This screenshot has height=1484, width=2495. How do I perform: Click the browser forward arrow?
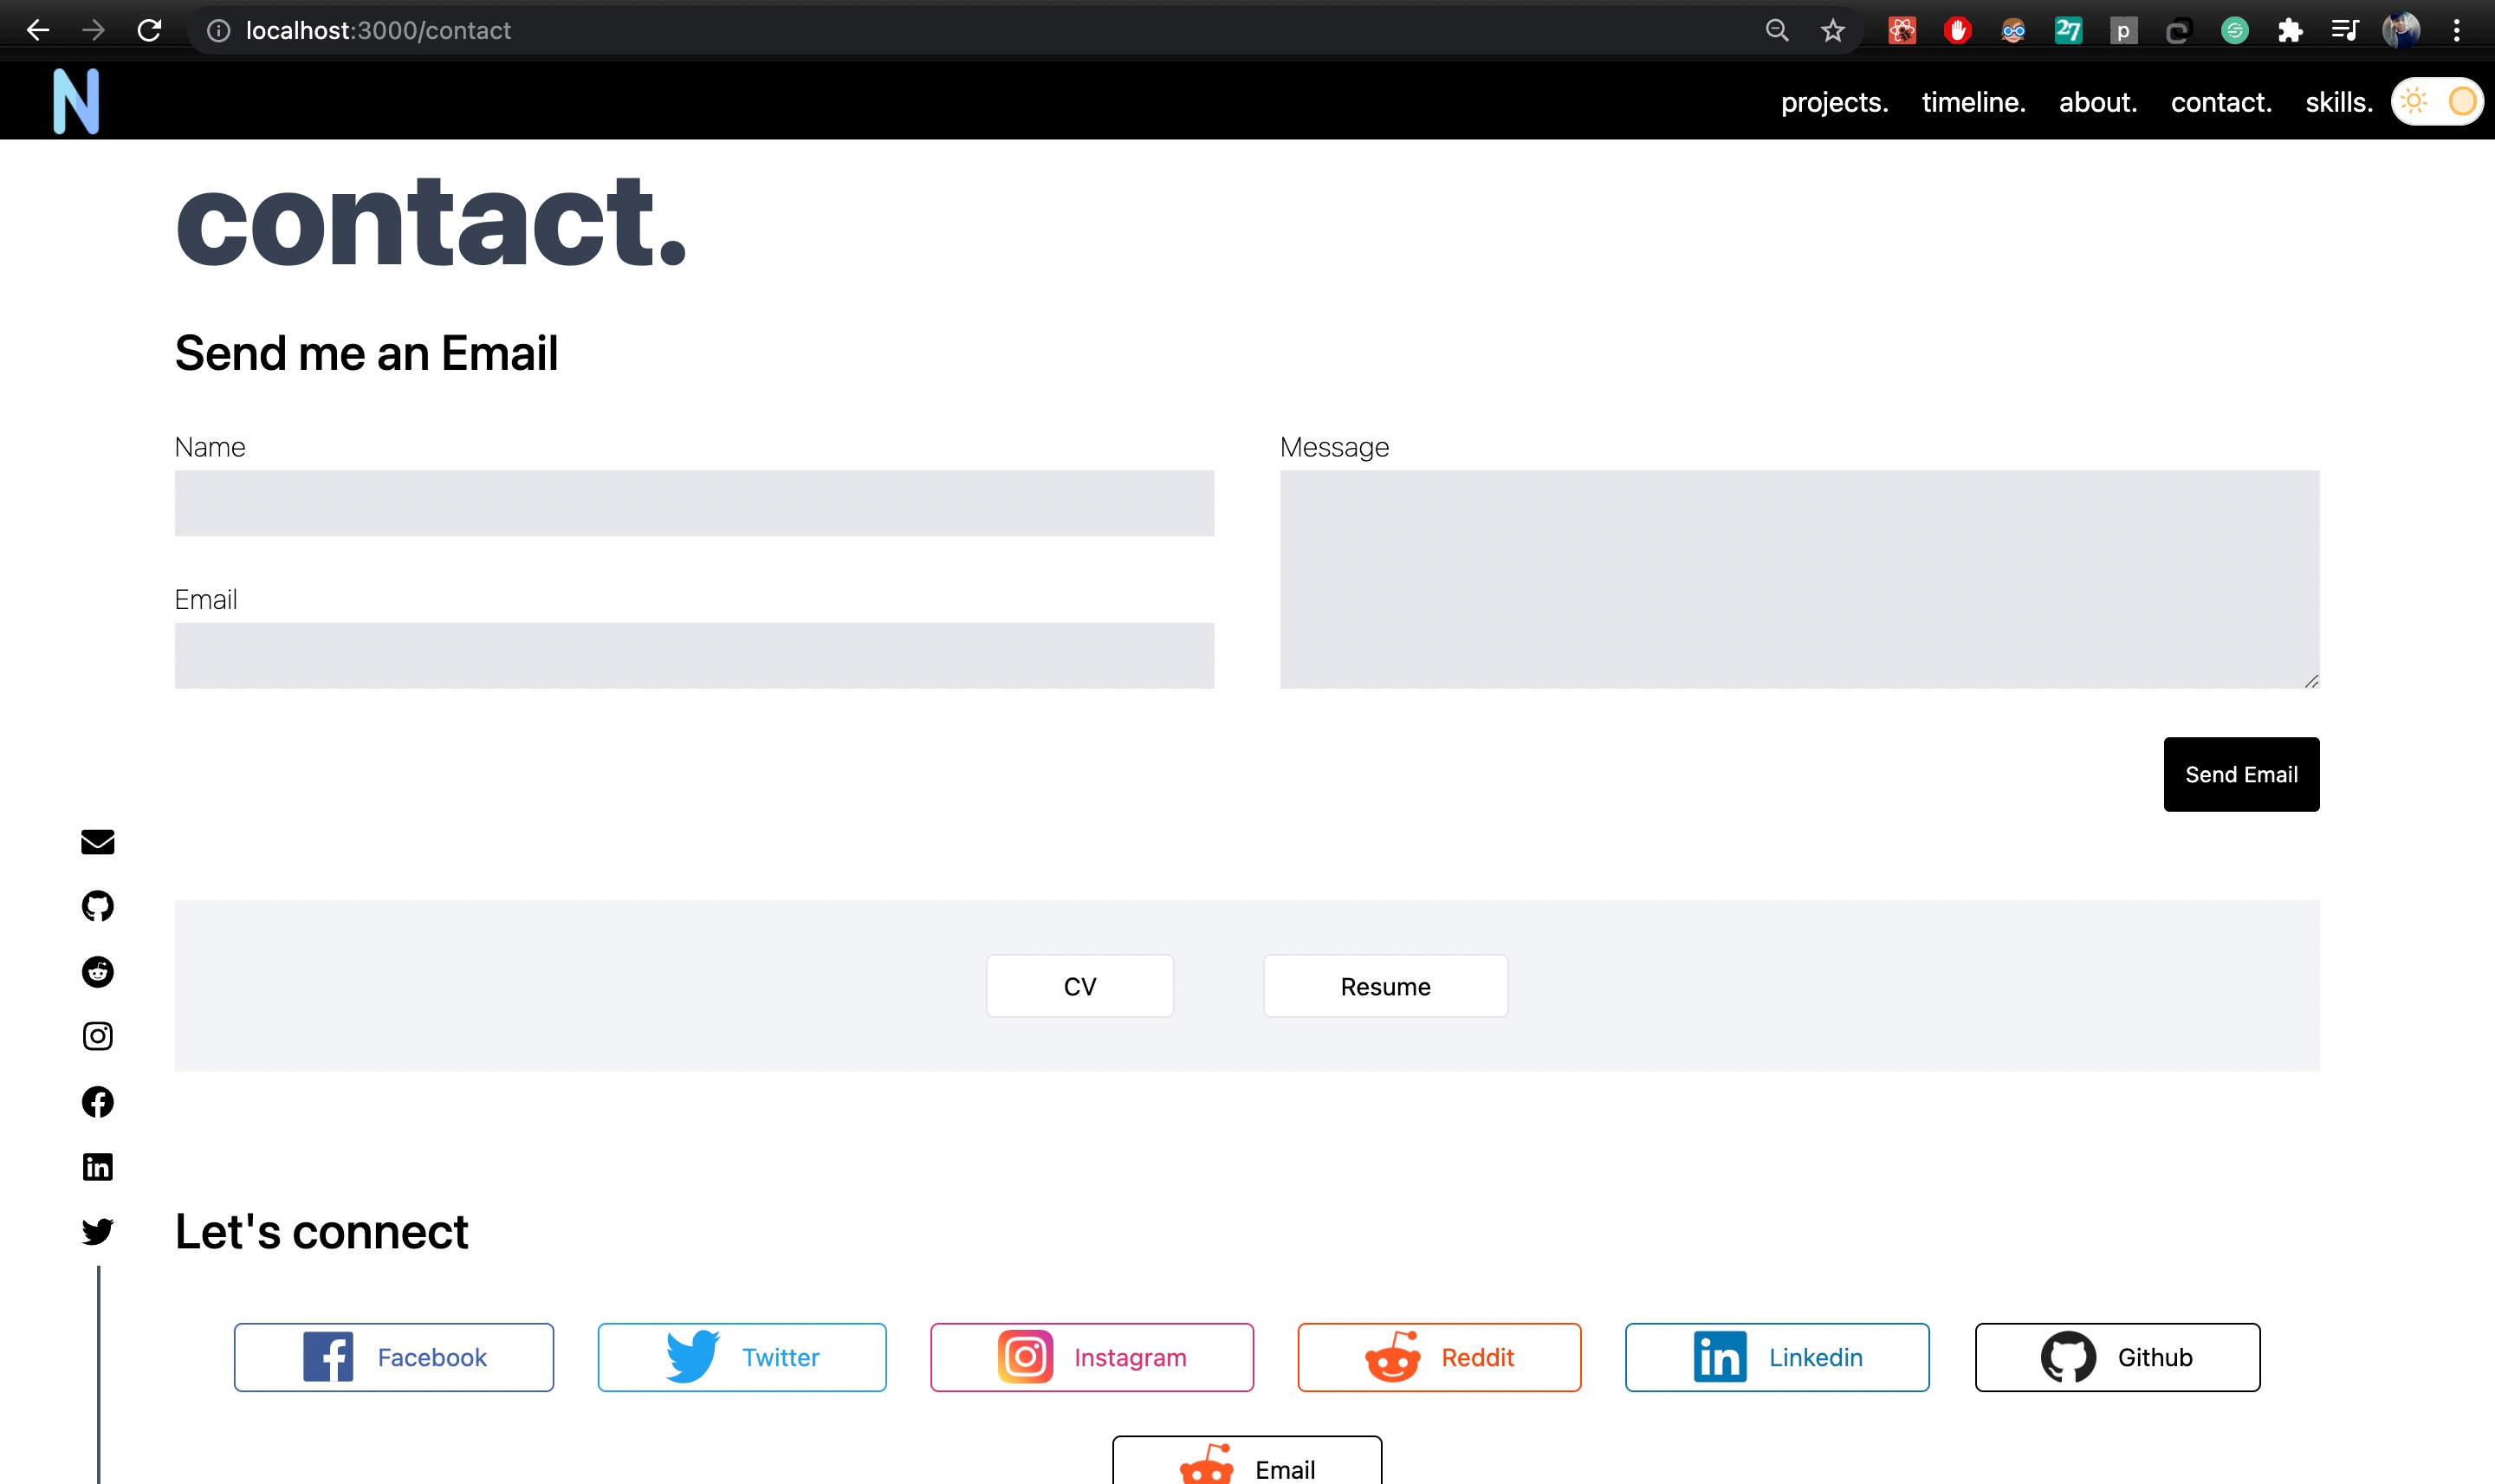[93, 30]
